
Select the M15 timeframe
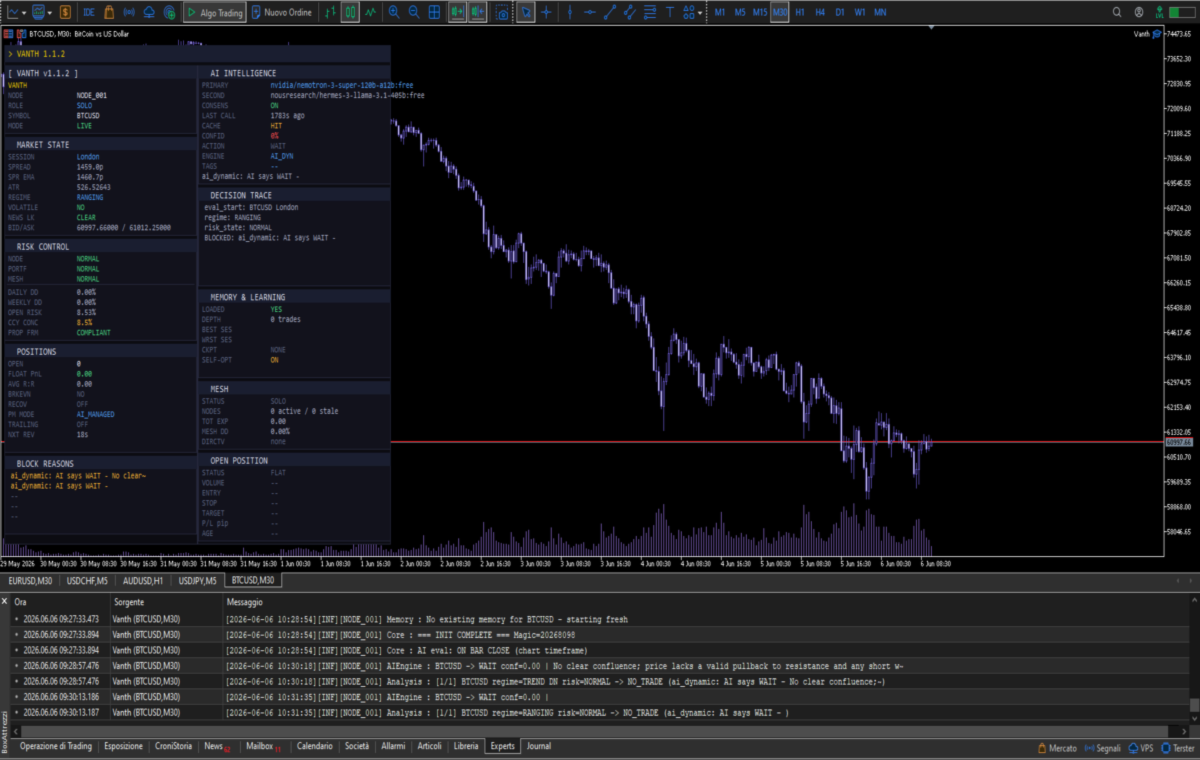pyautogui.click(x=760, y=12)
